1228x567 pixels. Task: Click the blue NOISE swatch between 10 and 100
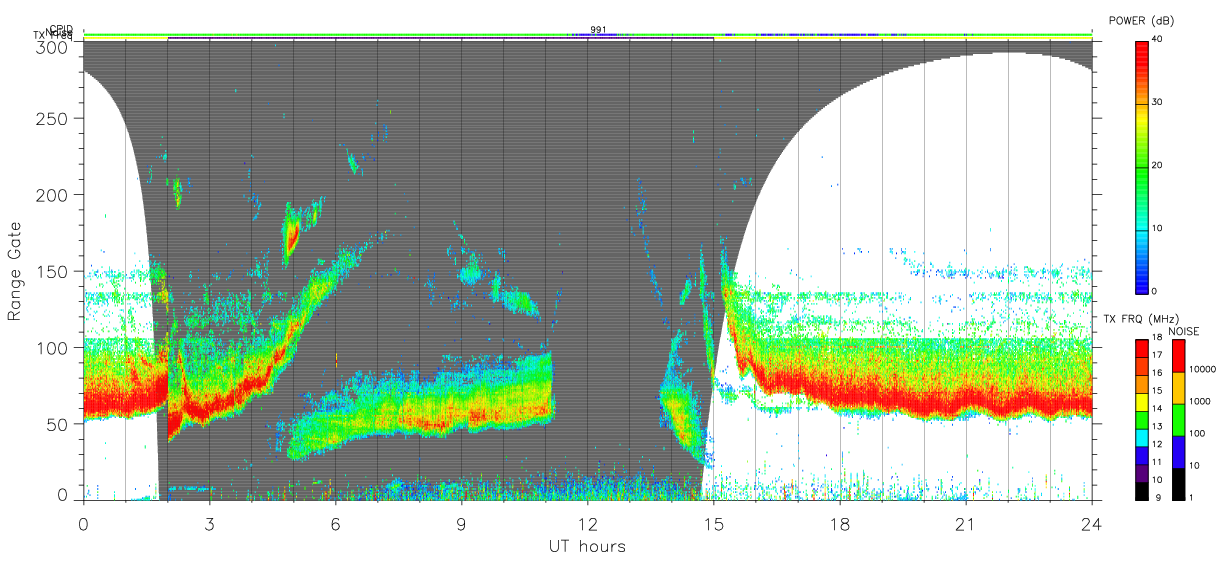pos(1178,451)
